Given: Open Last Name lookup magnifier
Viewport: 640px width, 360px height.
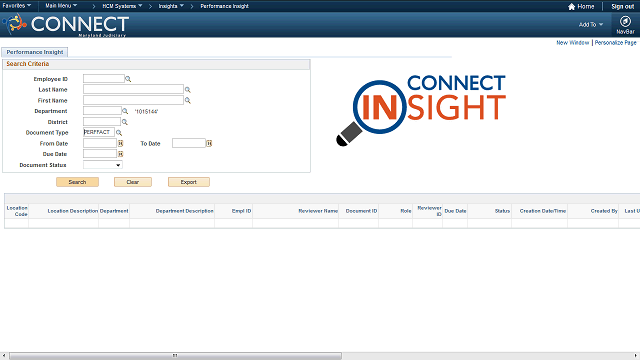Looking at the screenshot, I should pos(188,89).
